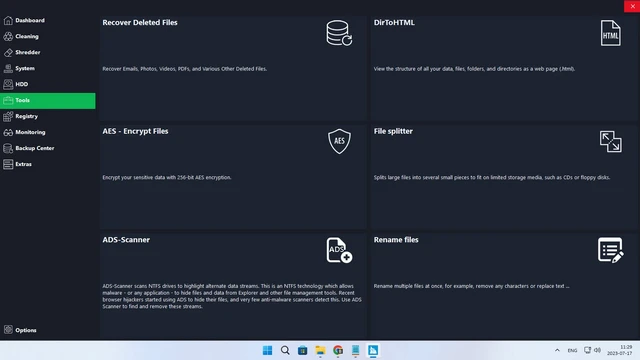Switch to the Cleaning section
The height and width of the screenshot is (360, 640).
pos(27,36)
